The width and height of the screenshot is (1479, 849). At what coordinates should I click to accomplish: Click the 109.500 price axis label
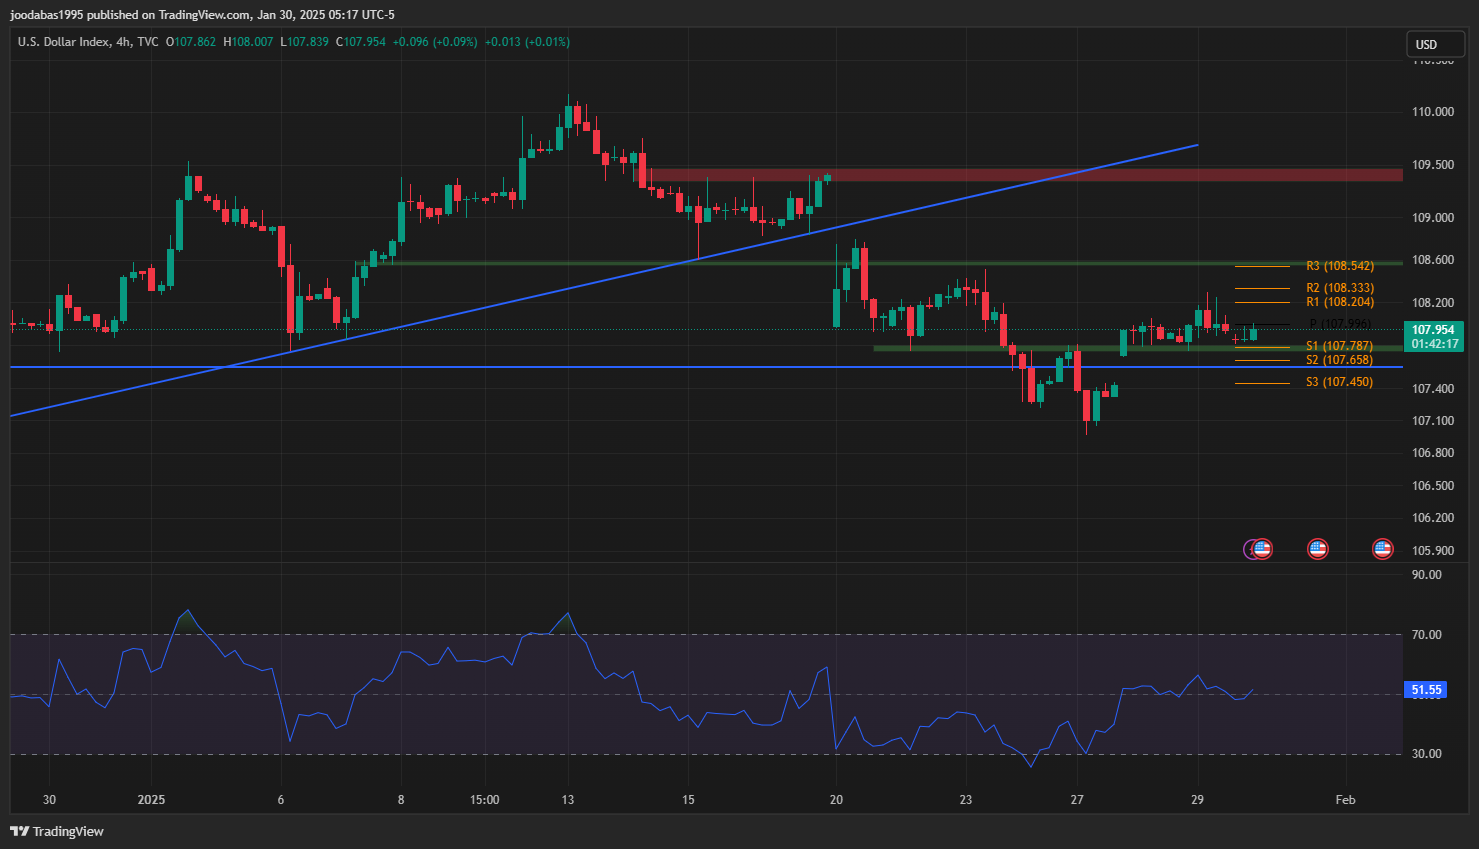click(x=1433, y=165)
